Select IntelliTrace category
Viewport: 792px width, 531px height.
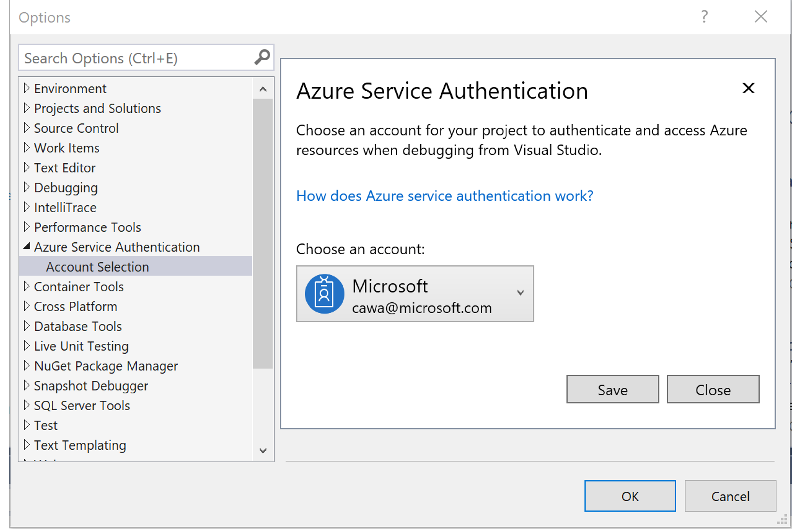(65, 207)
